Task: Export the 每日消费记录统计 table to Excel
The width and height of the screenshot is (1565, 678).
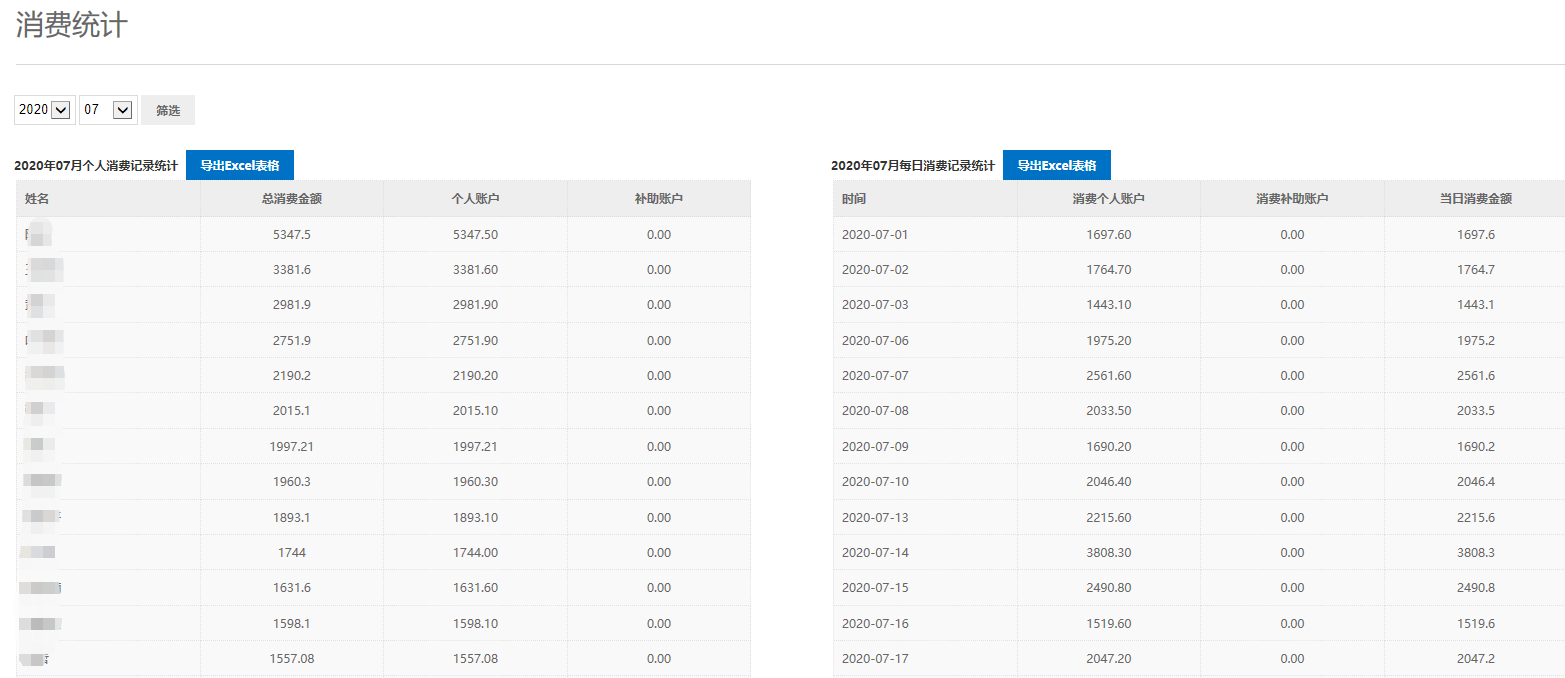Action: (1057, 166)
